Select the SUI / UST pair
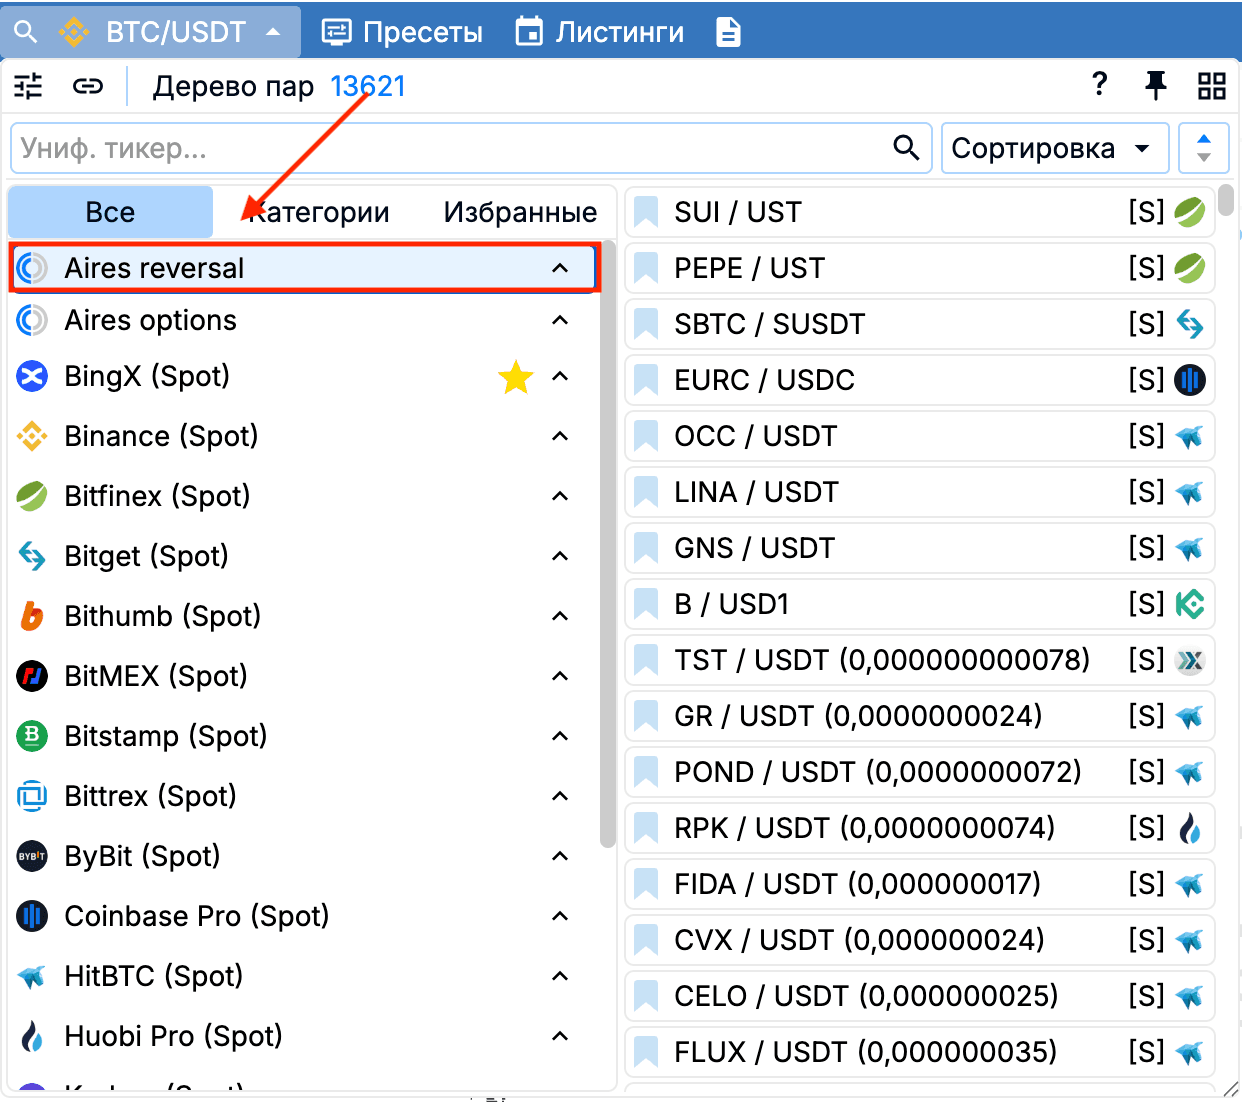 pyautogui.click(x=920, y=212)
